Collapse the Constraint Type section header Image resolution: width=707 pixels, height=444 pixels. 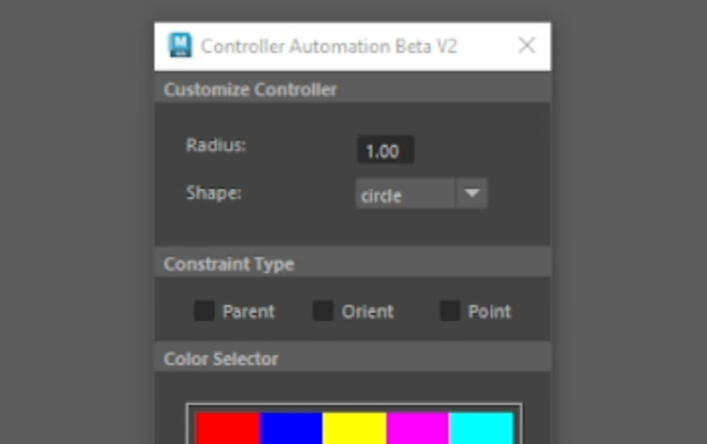(x=229, y=264)
